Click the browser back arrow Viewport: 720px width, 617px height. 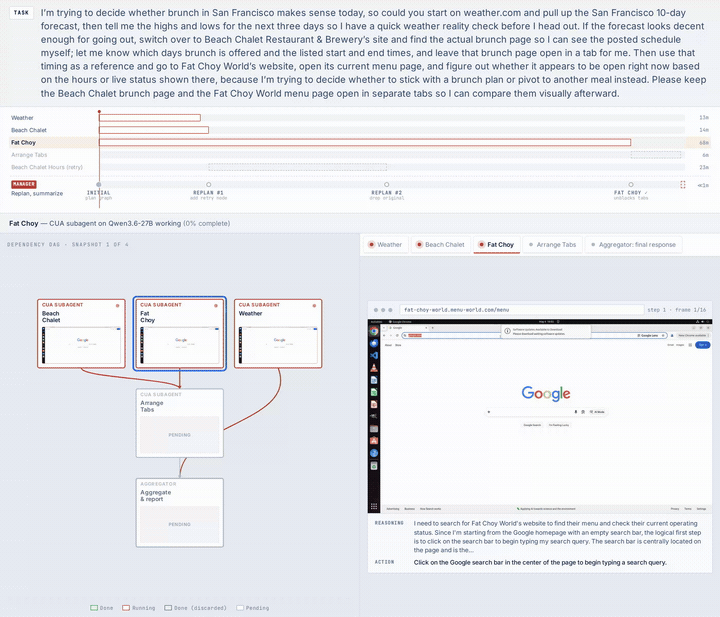click(384, 336)
